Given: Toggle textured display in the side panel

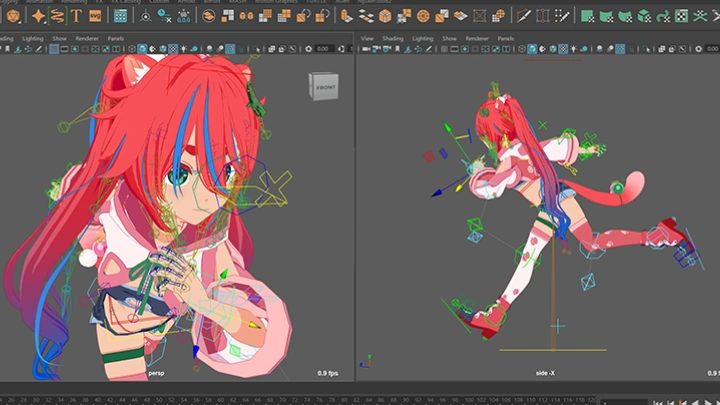Looking at the screenshot, I should click(x=563, y=49).
